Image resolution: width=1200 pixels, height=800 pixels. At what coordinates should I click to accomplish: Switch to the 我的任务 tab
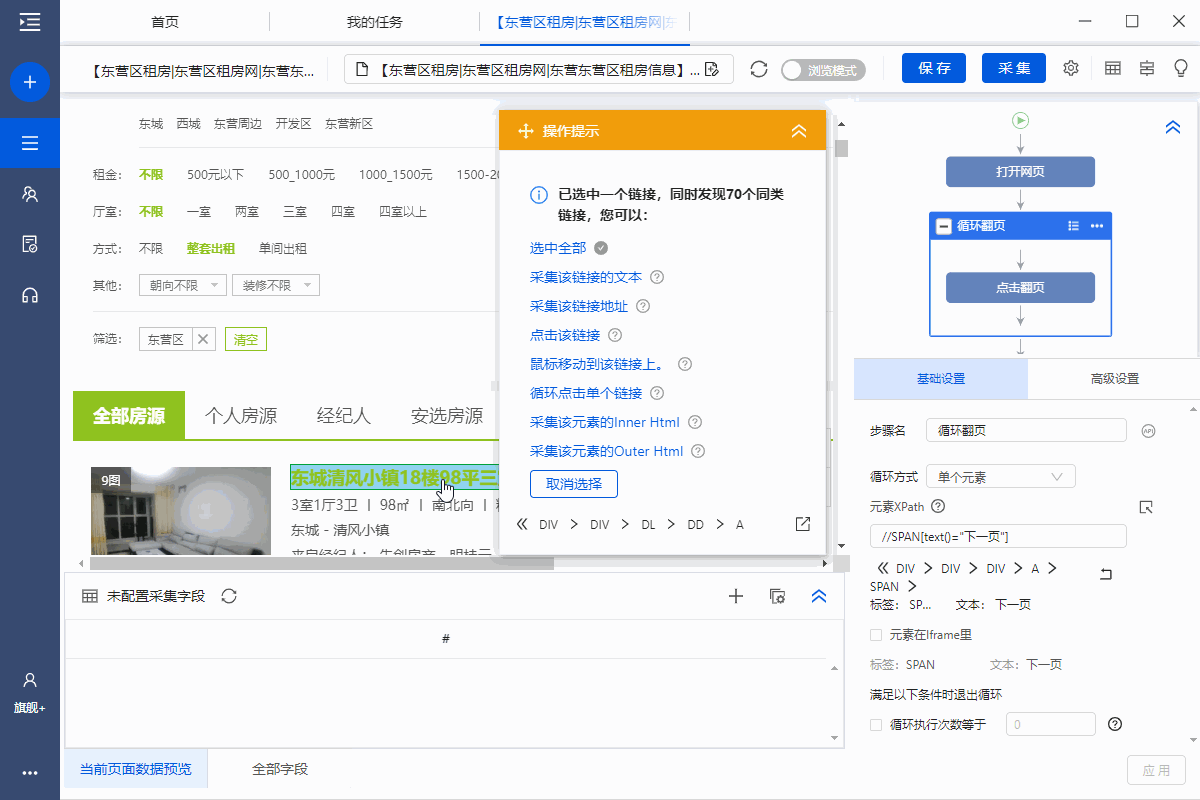(x=374, y=22)
